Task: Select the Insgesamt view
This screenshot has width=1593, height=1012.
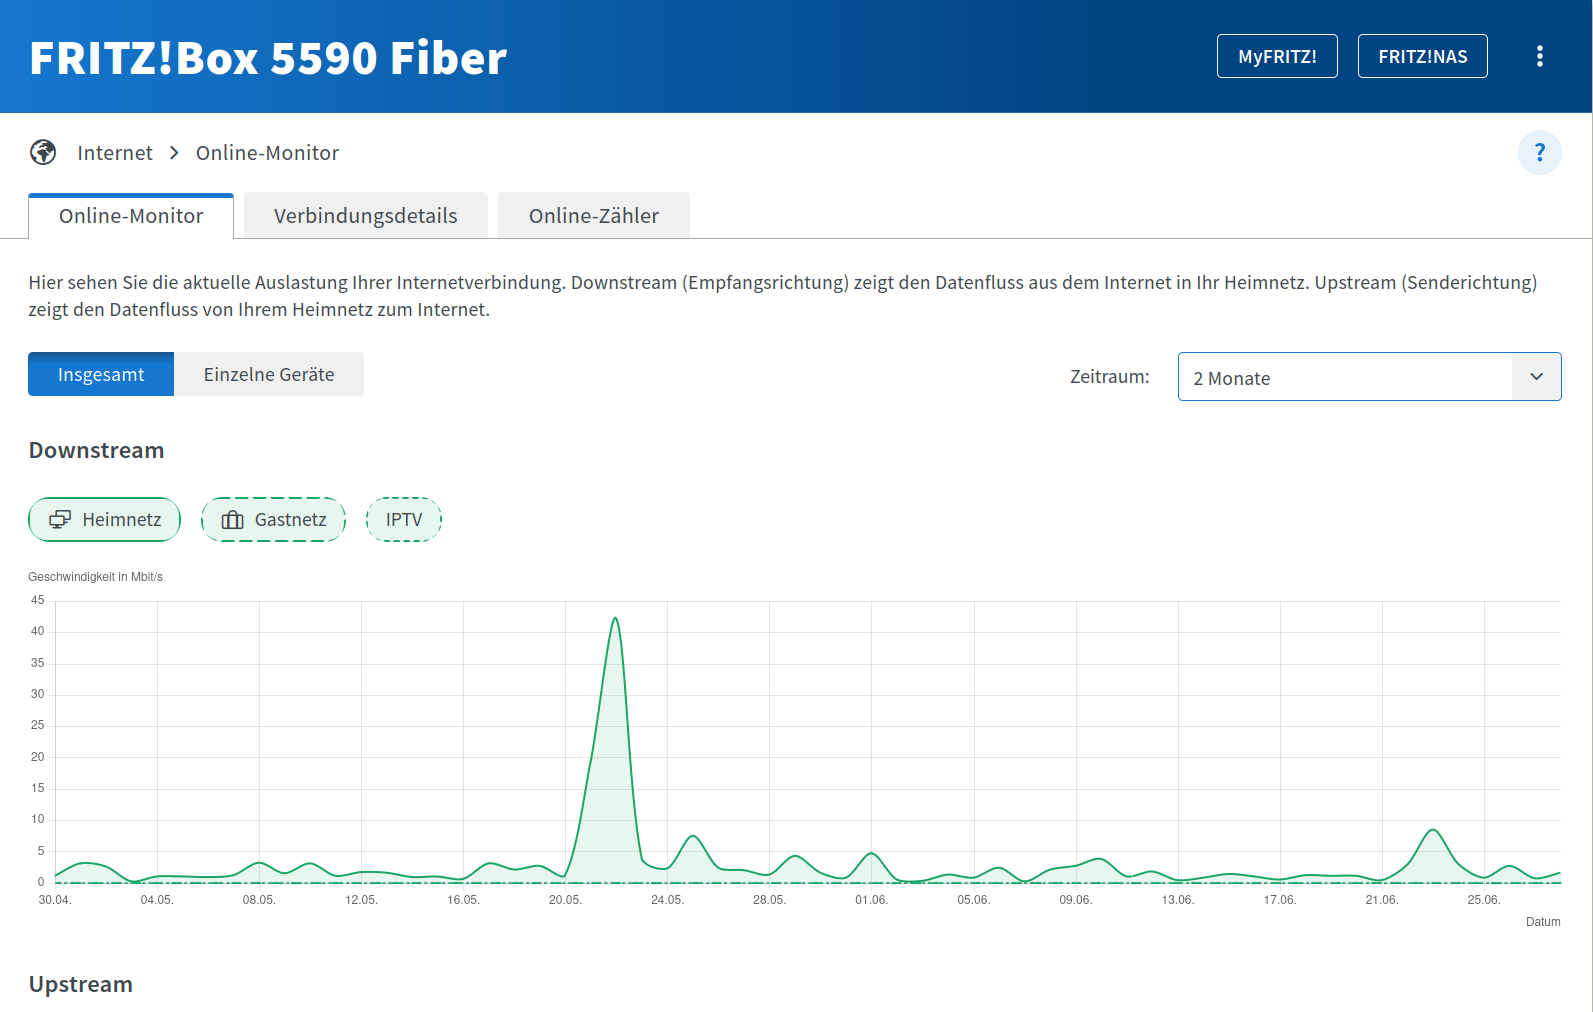Action: pyautogui.click(x=101, y=374)
